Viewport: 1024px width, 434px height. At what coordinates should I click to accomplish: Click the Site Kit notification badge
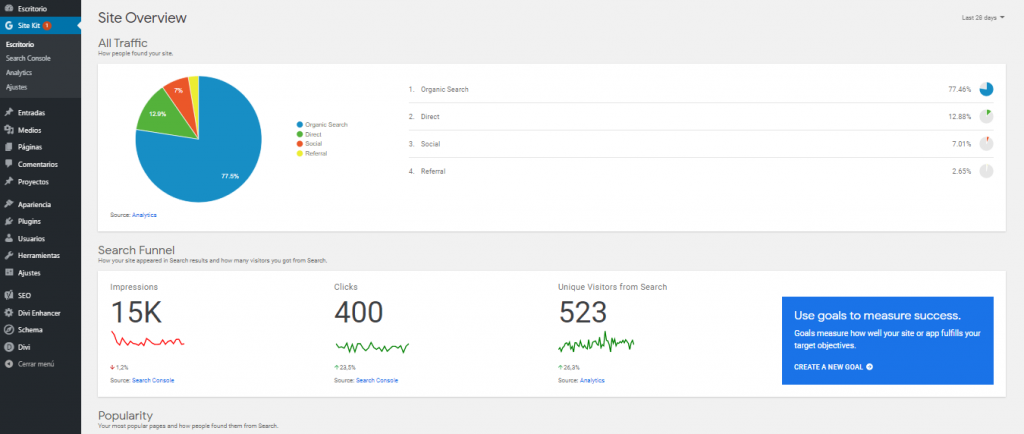pyautogui.click(x=47, y=26)
